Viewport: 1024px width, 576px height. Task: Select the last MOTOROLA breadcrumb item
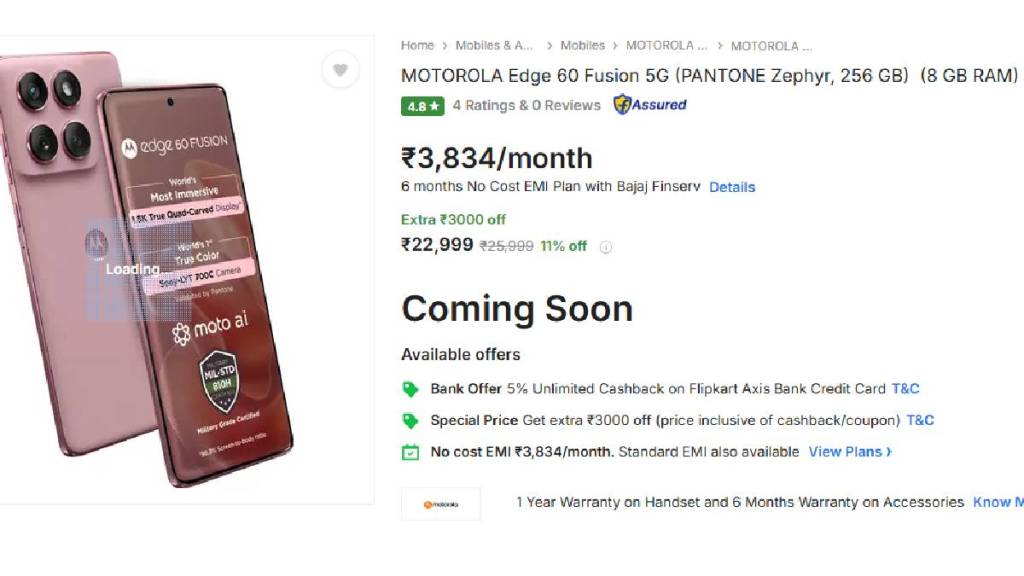click(x=771, y=46)
